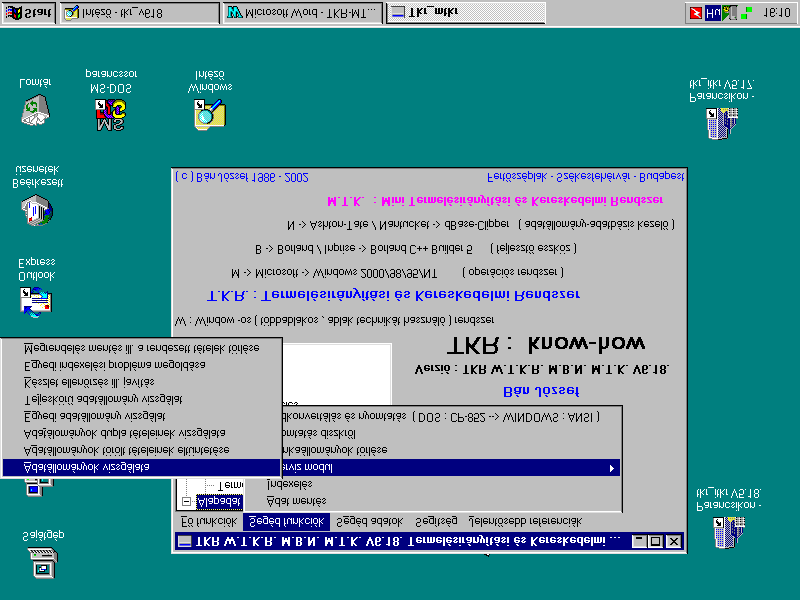
Task: Close the open Segéd funkciók menu
Action: pyautogui.click(x=286, y=521)
